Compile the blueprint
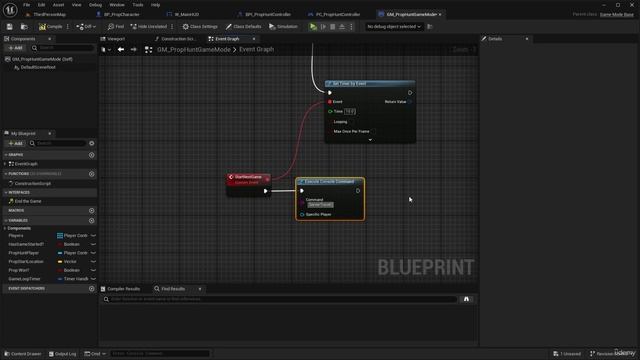The width and height of the screenshot is (640, 360). pyautogui.click(x=51, y=27)
